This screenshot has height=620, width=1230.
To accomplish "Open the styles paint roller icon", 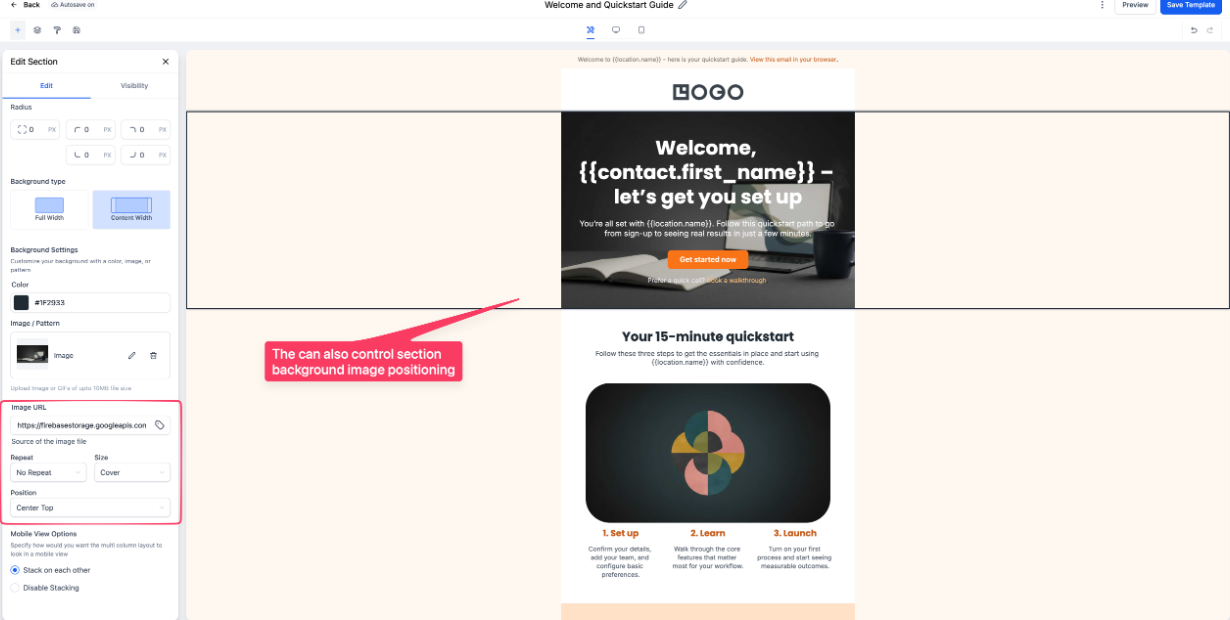I will [57, 30].
